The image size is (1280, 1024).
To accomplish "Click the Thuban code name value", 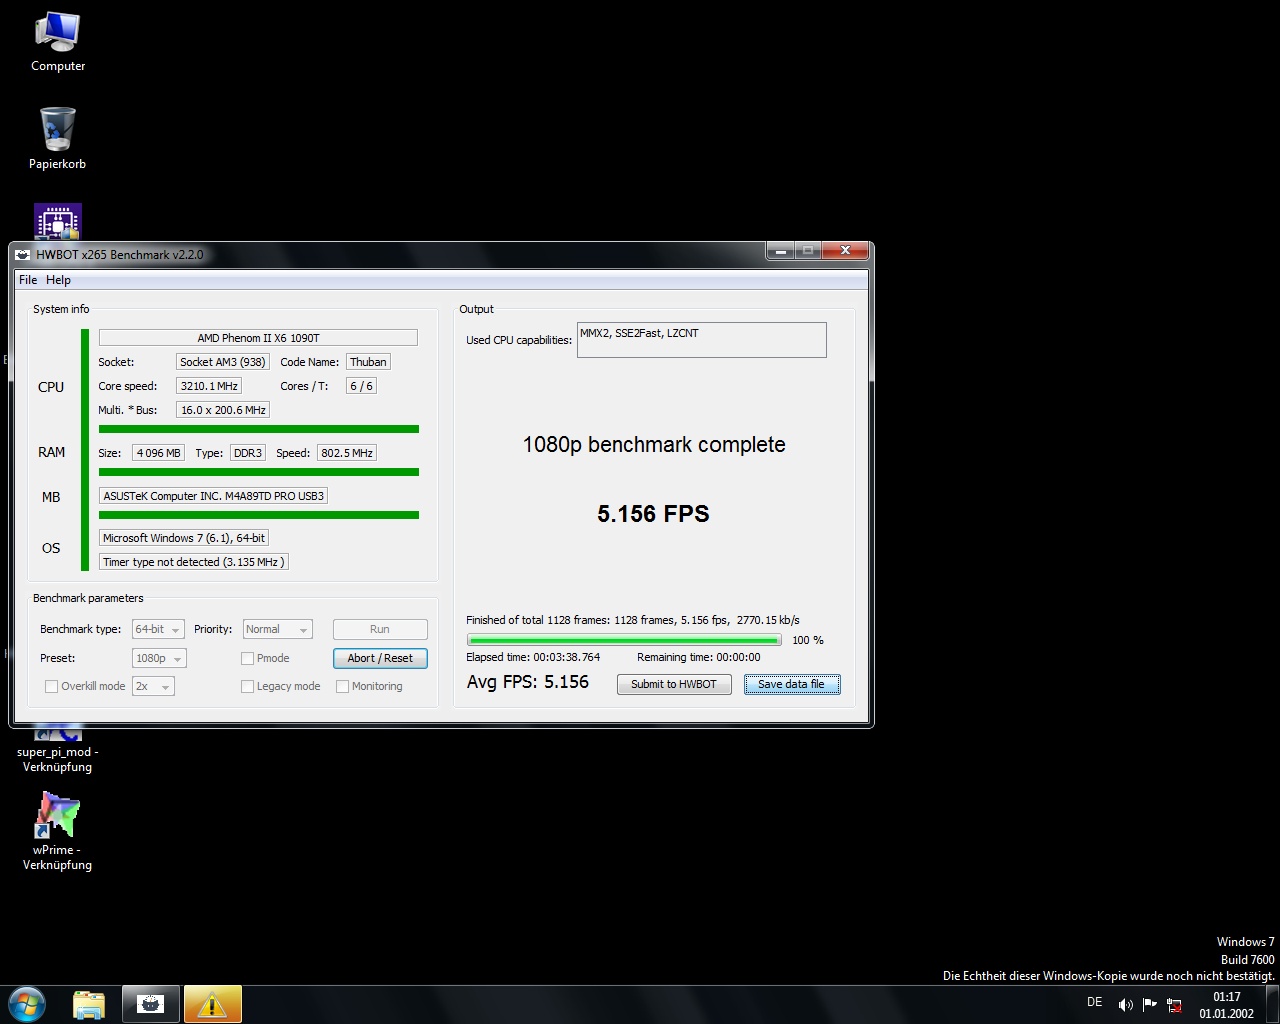I will (368, 362).
